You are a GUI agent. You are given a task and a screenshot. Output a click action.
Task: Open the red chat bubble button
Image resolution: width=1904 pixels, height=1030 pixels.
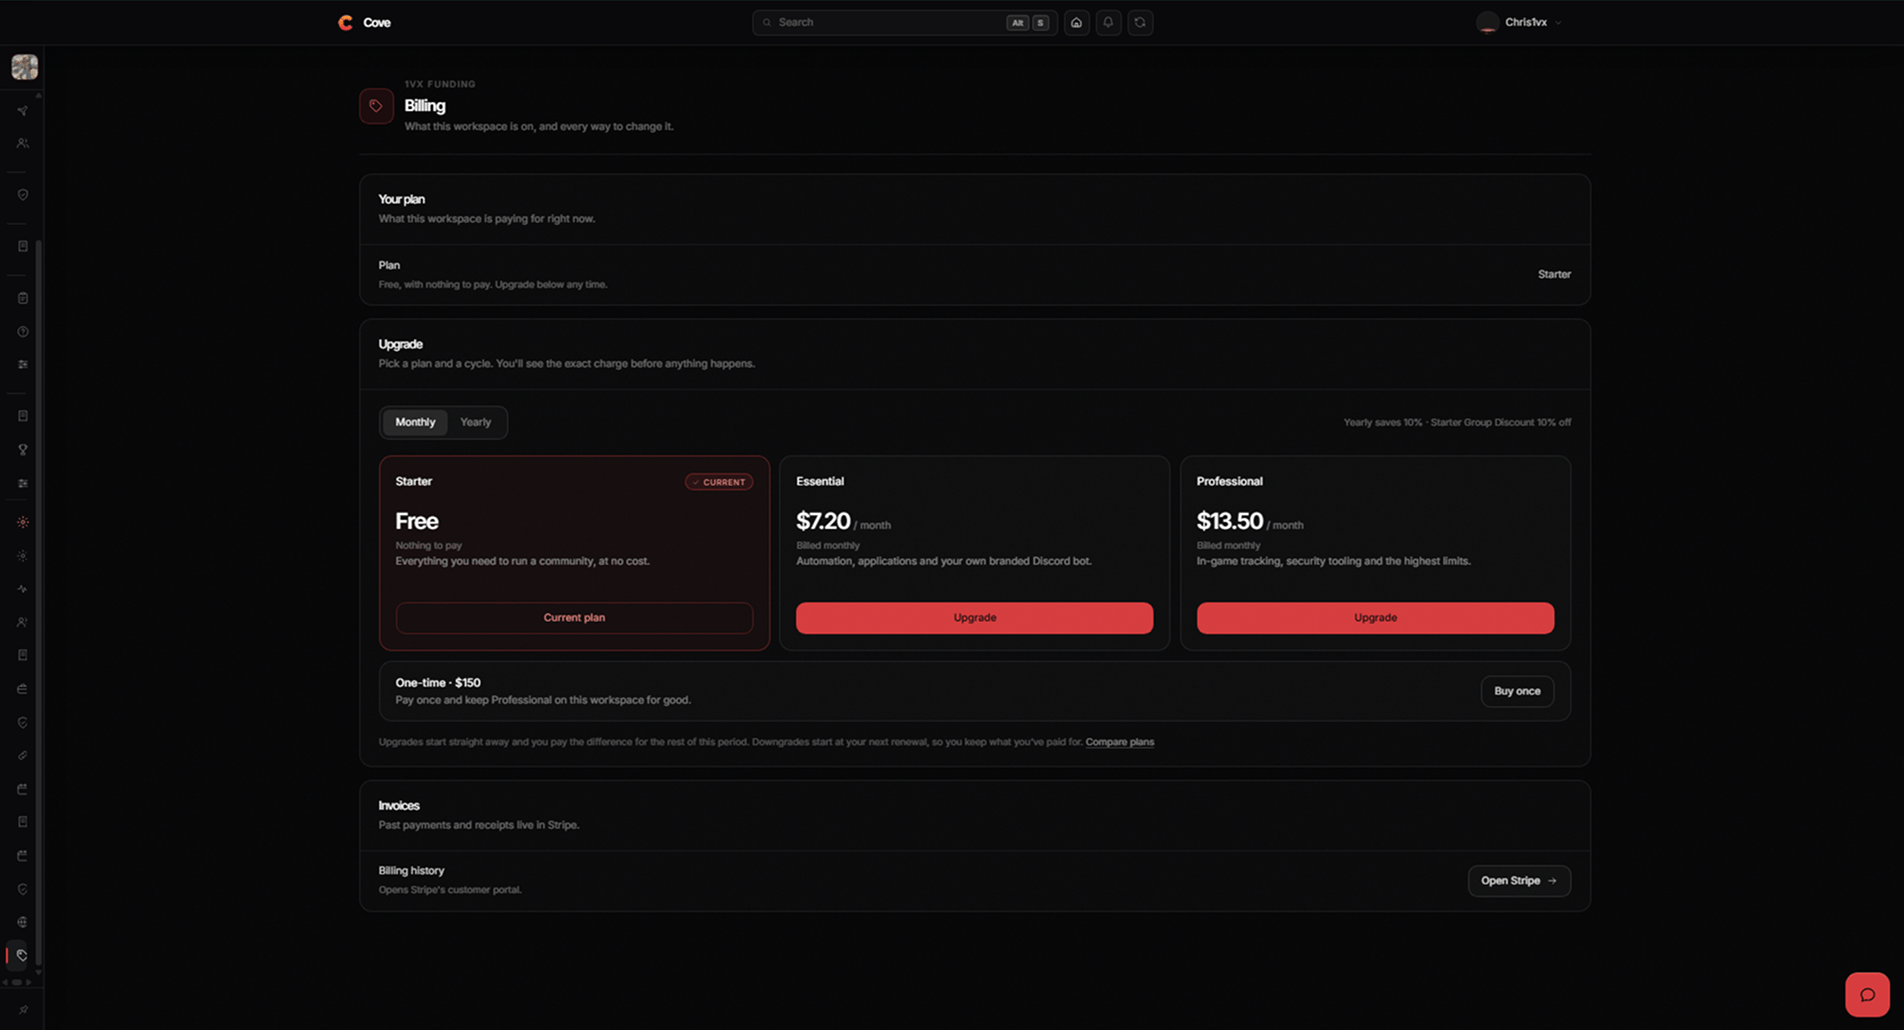[1867, 994]
